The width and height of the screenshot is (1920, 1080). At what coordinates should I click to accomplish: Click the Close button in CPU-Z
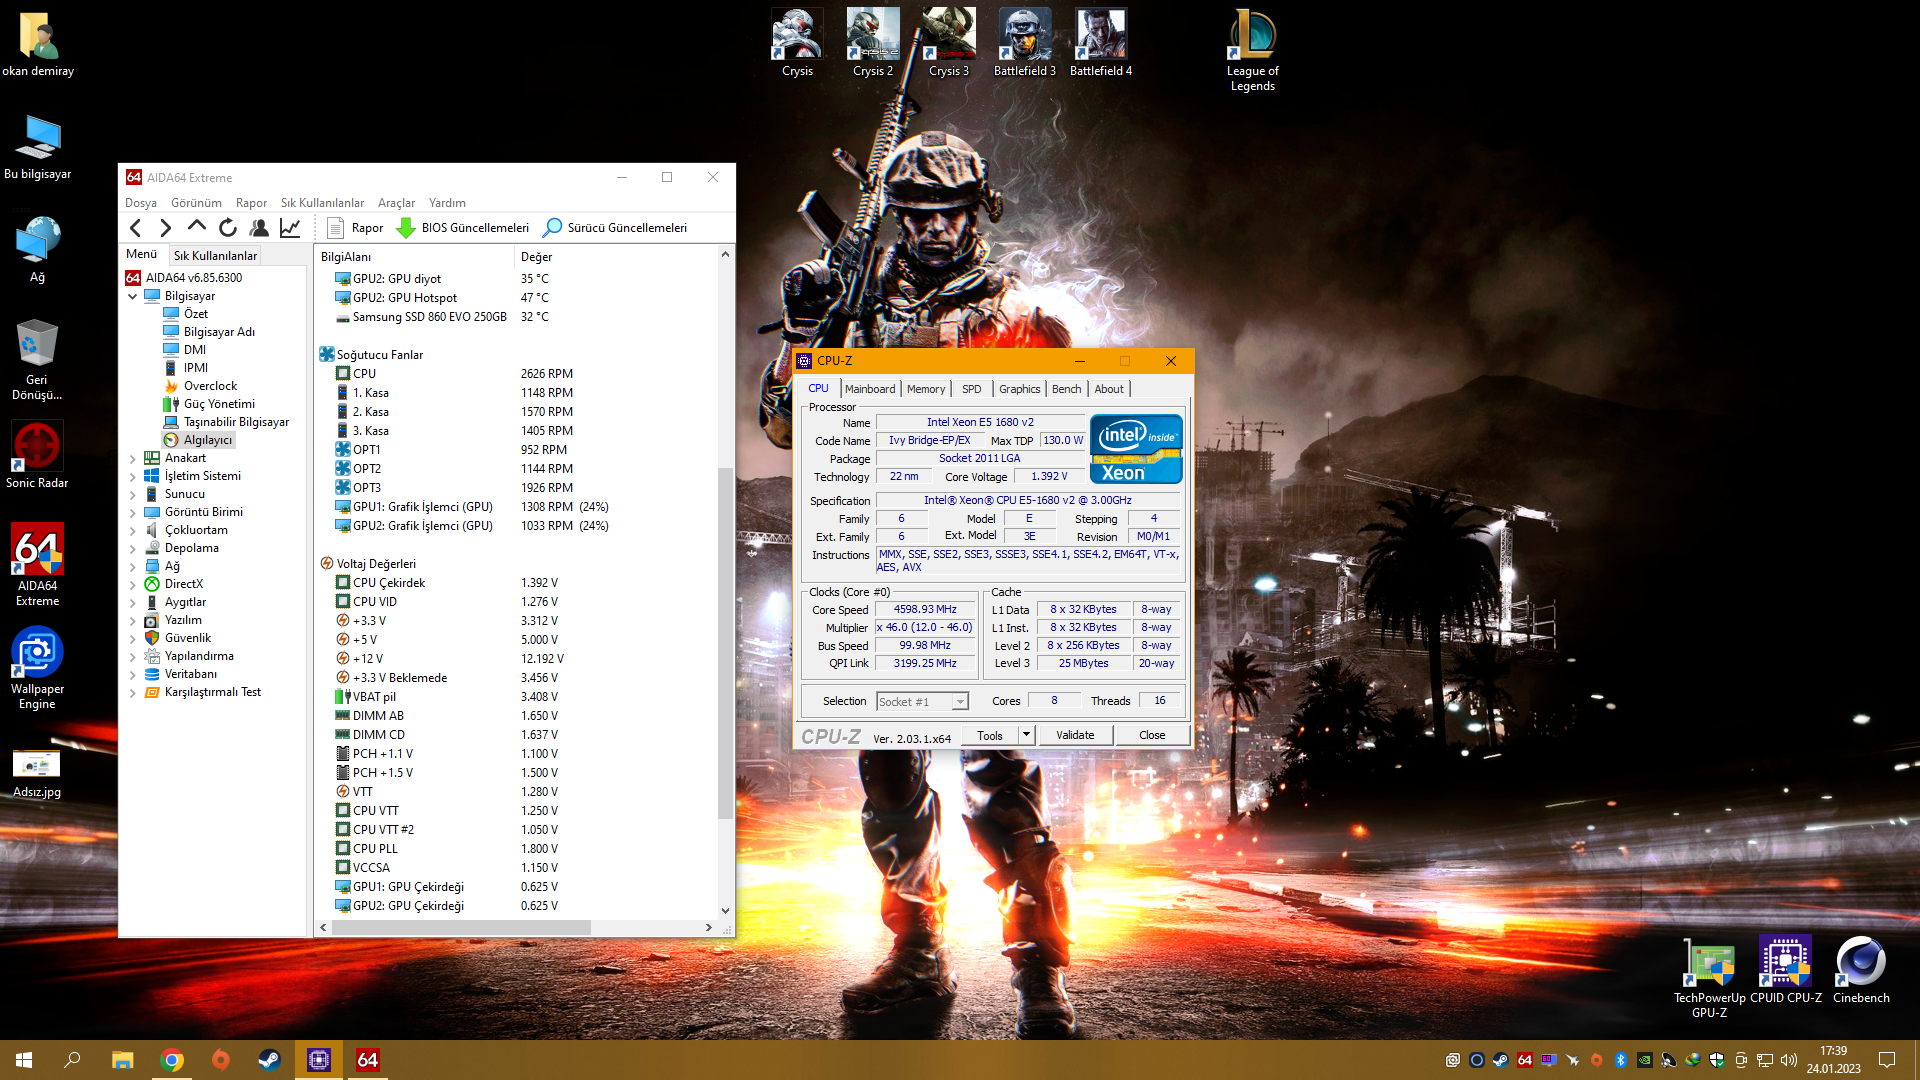pyautogui.click(x=1152, y=735)
